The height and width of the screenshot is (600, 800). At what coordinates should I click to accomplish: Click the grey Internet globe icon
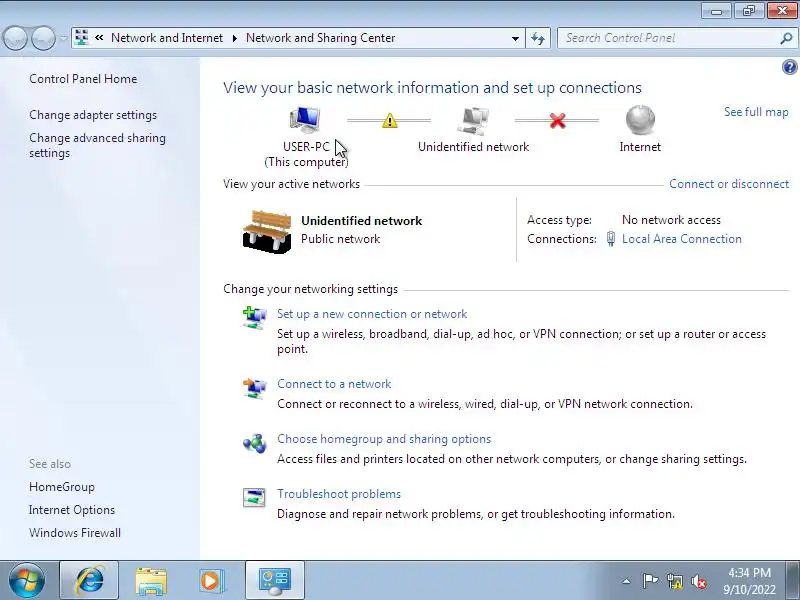(x=640, y=120)
